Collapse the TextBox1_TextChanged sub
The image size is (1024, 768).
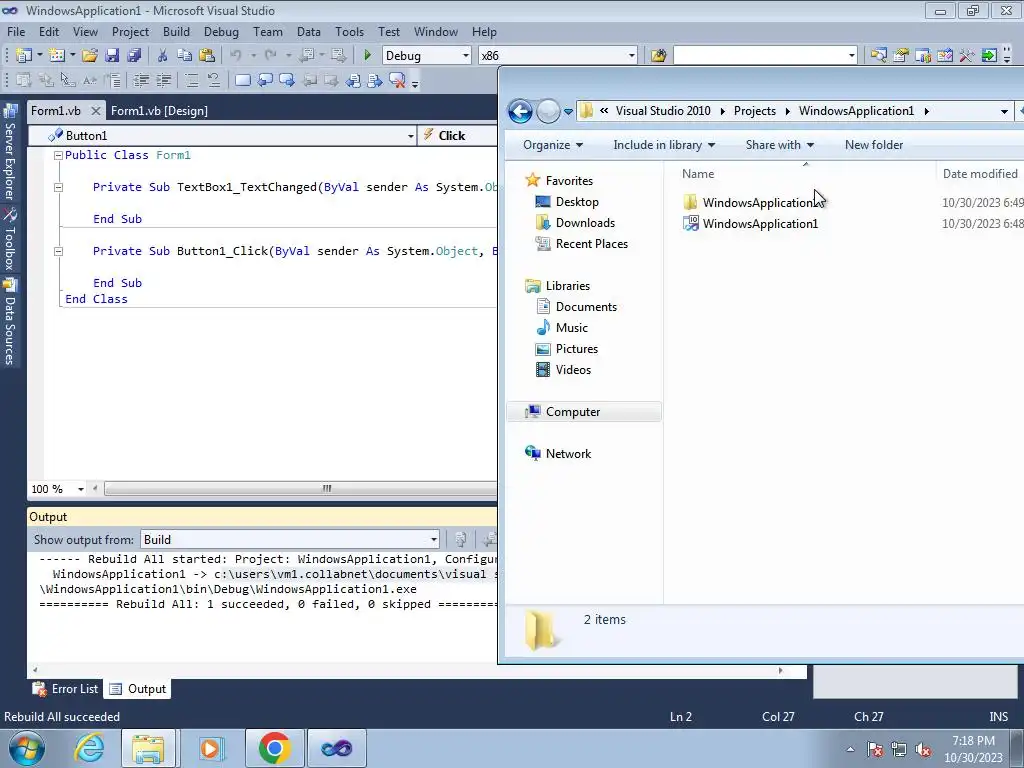[58, 187]
